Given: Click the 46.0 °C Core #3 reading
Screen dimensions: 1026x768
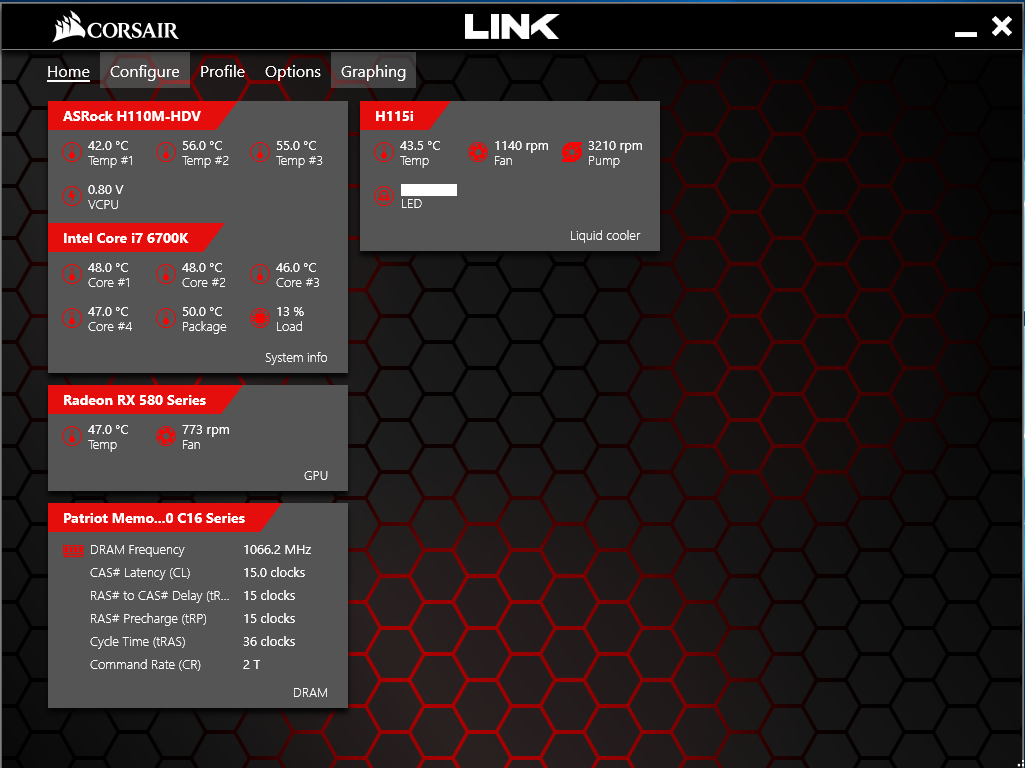Looking at the screenshot, I should click(x=296, y=268).
